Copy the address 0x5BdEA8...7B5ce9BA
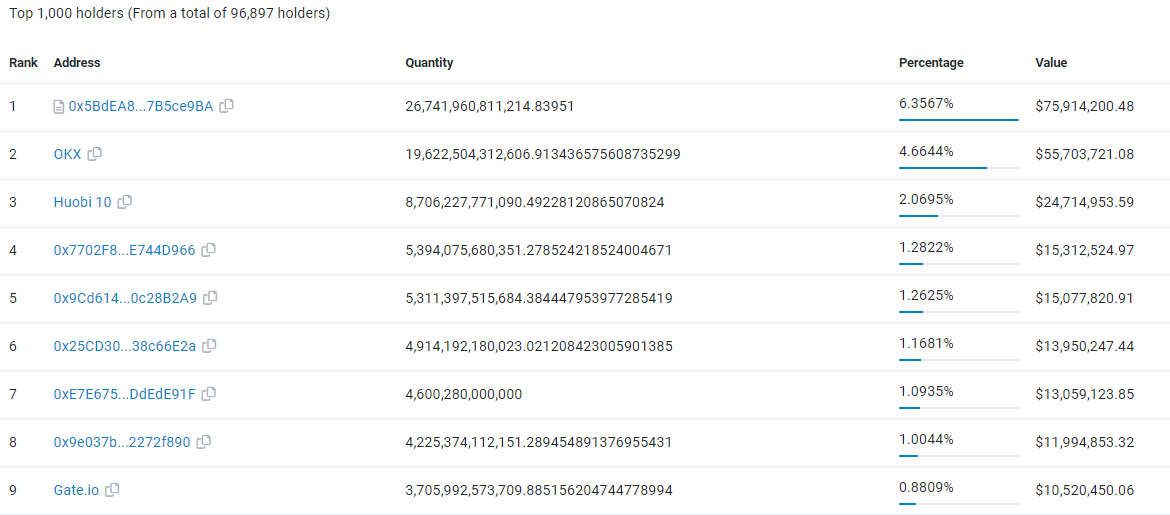 [x=227, y=106]
